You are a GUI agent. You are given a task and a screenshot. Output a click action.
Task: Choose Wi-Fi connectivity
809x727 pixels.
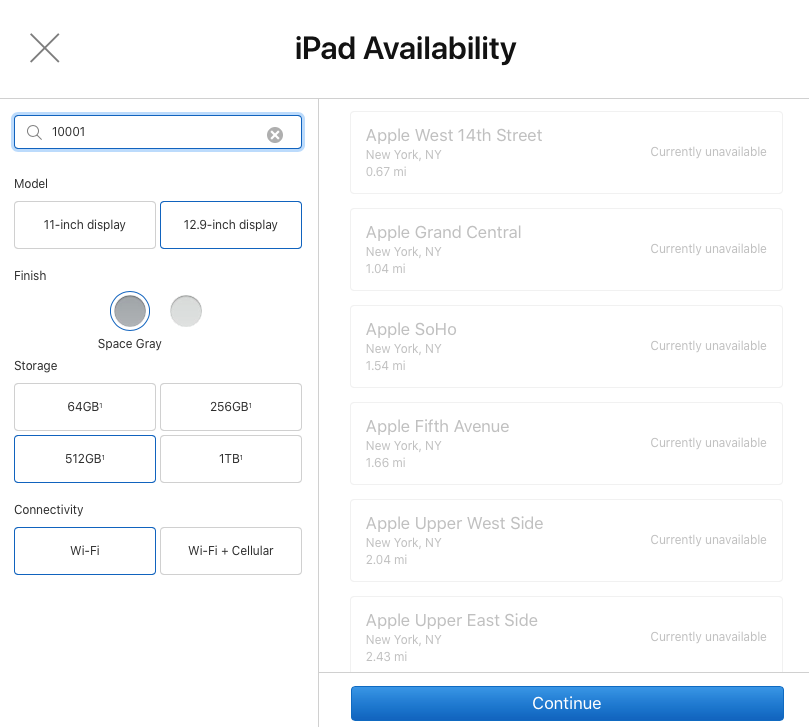click(x=85, y=551)
